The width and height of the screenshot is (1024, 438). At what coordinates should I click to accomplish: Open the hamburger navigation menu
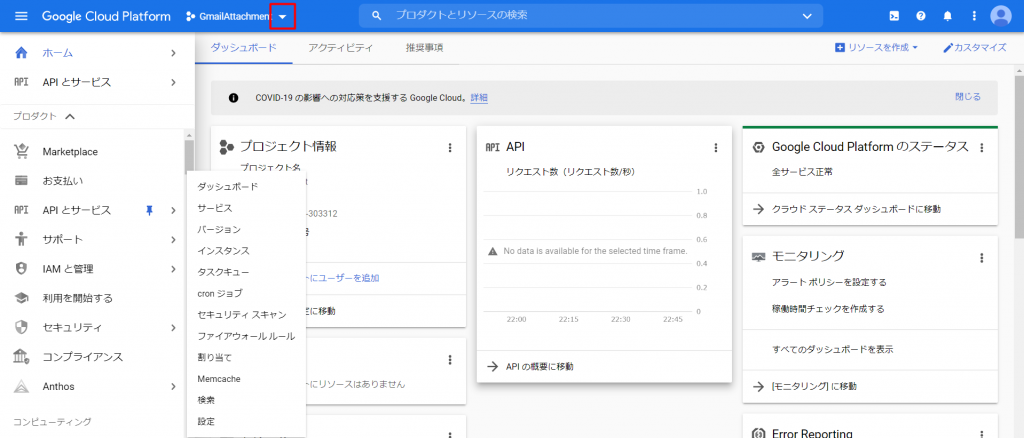22,16
